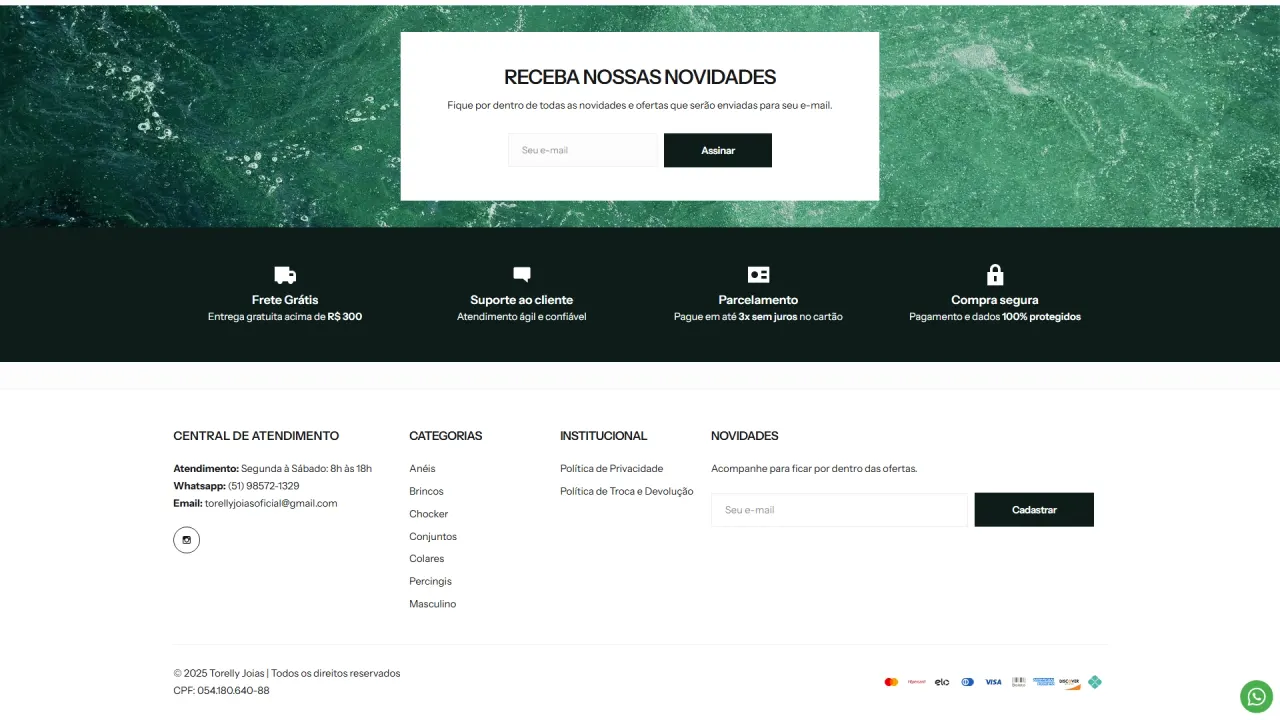Click the Pix payment icon
The height and width of the screenshot is (720, 1280).
pyautogui.click(x=1095, y=682)
